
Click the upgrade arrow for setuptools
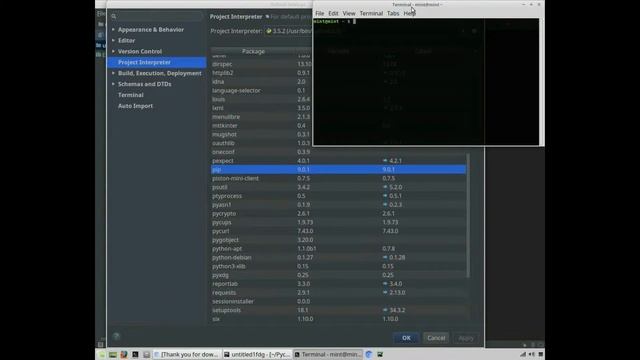385,310
